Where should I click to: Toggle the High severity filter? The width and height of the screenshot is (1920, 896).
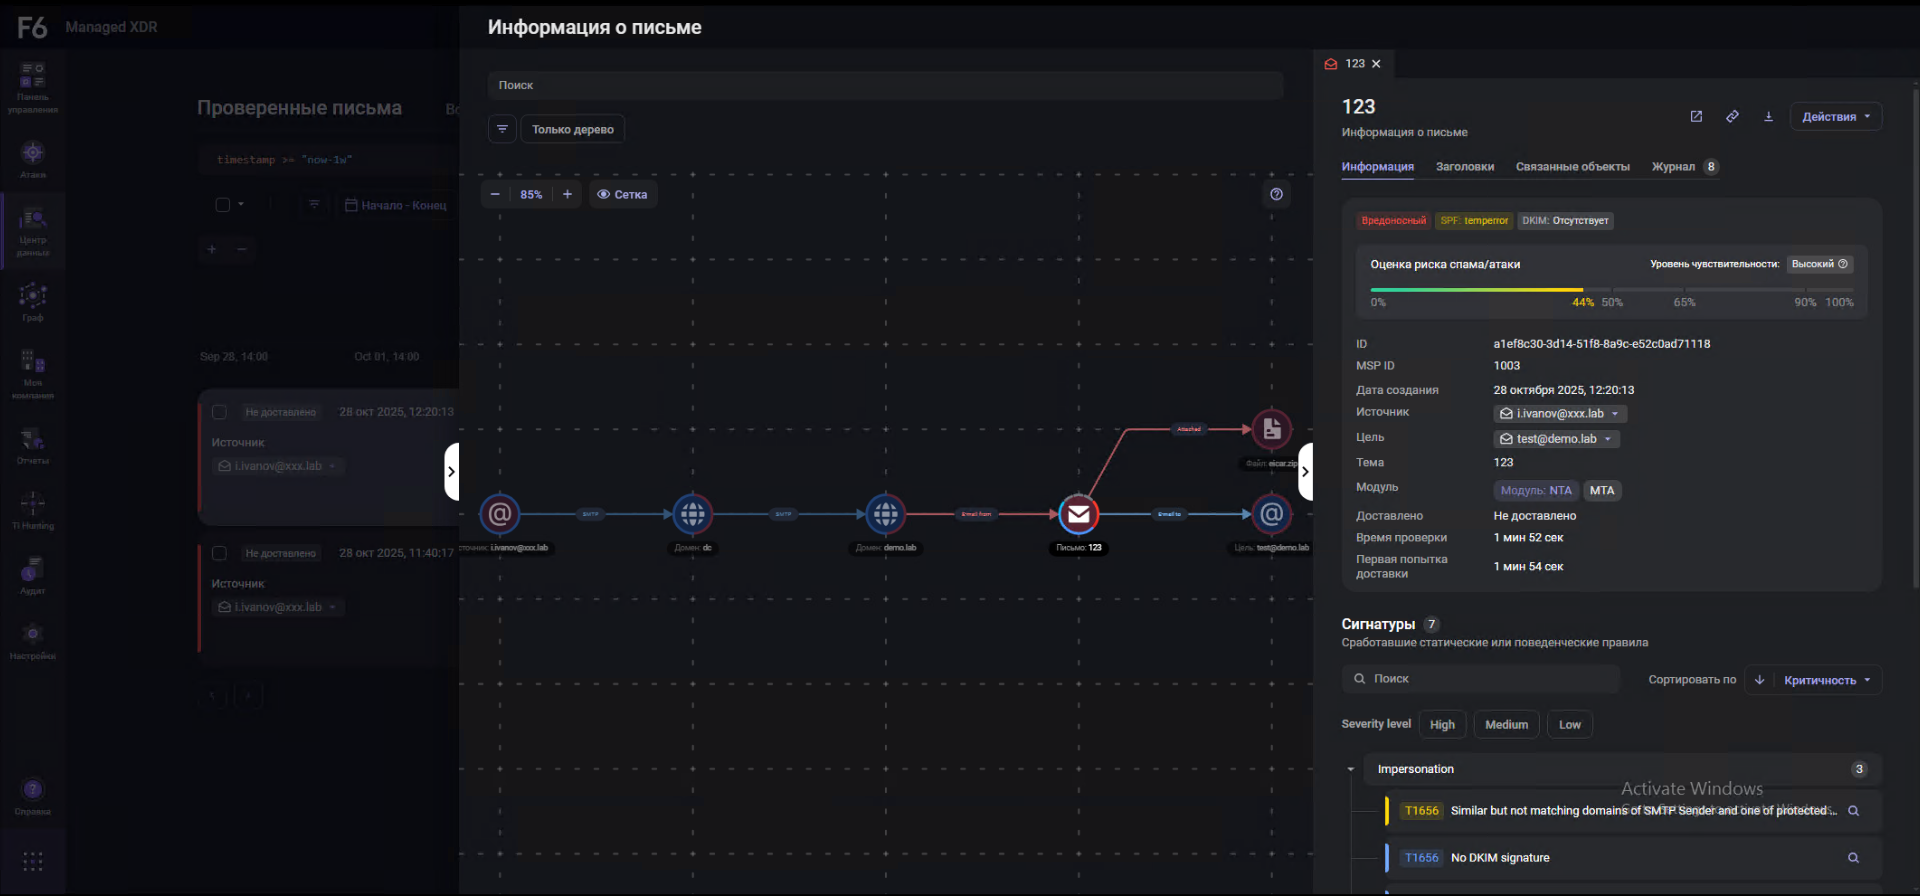[x=1442, y=725]
